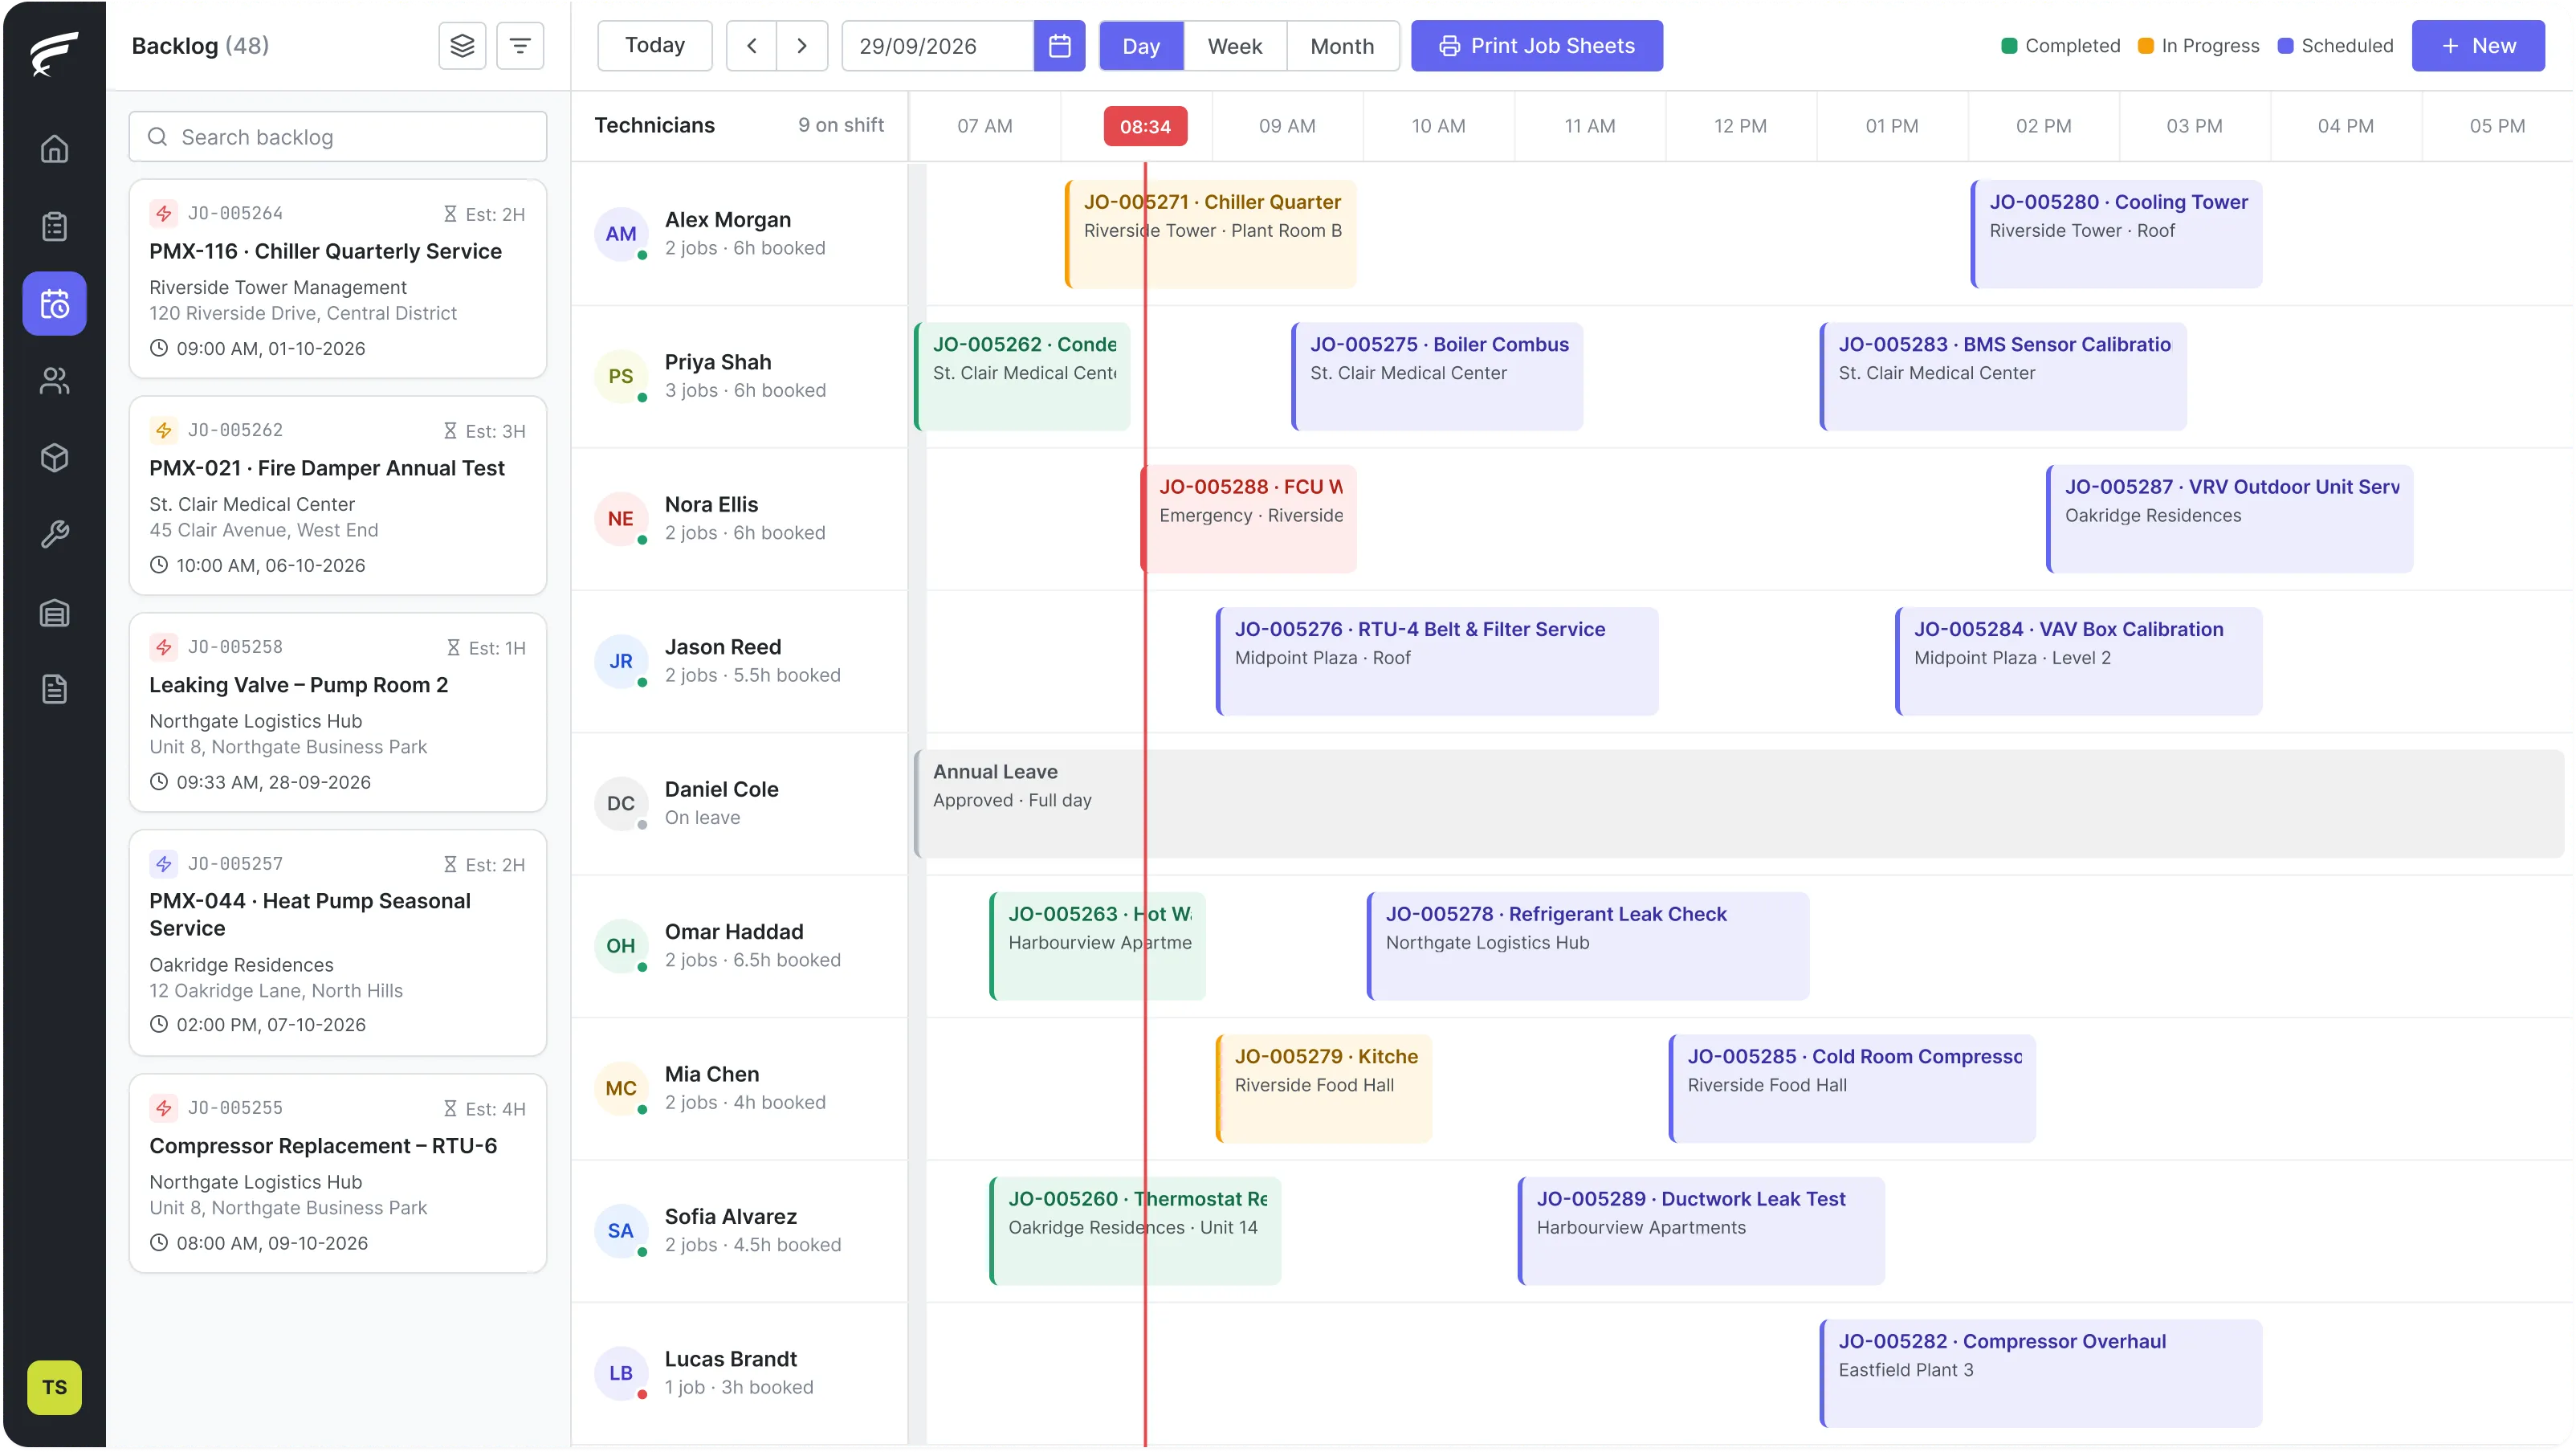The width and height of the screenshot is (2576, 1452).
Task: Focus the Search backlog field
Action: coord(338,137)
